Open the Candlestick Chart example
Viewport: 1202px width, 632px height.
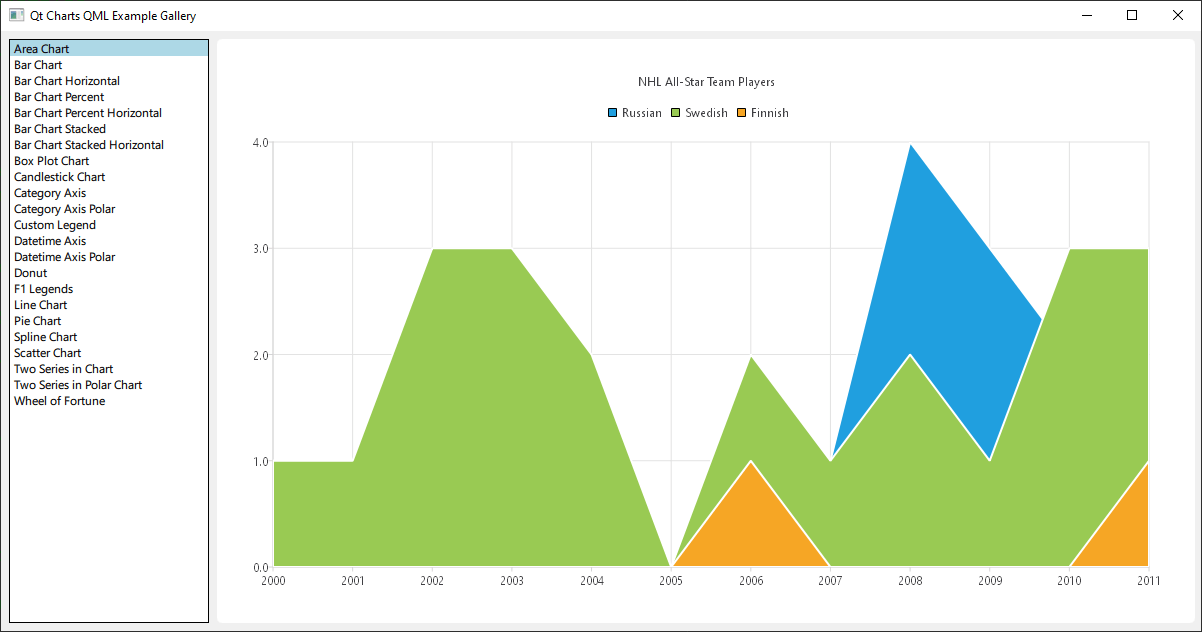(59, 176)
